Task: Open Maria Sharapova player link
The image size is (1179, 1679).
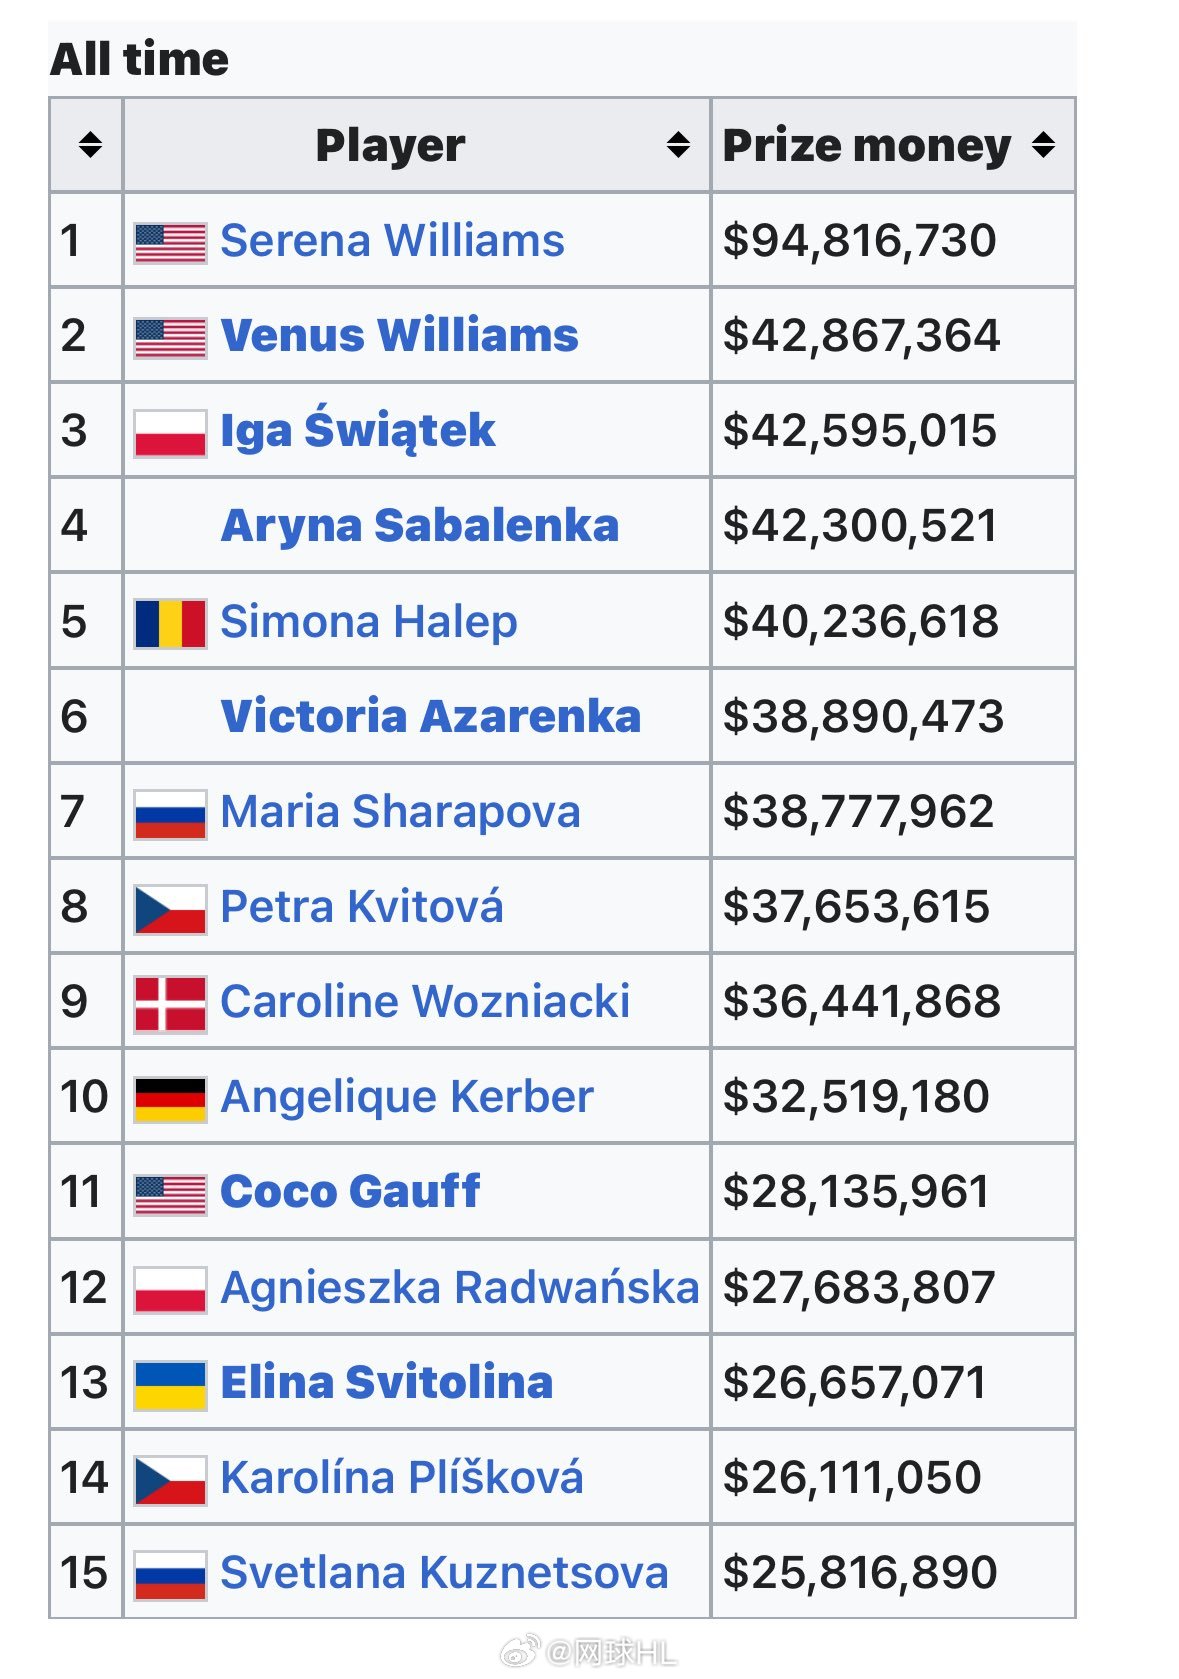Action: 400,812
